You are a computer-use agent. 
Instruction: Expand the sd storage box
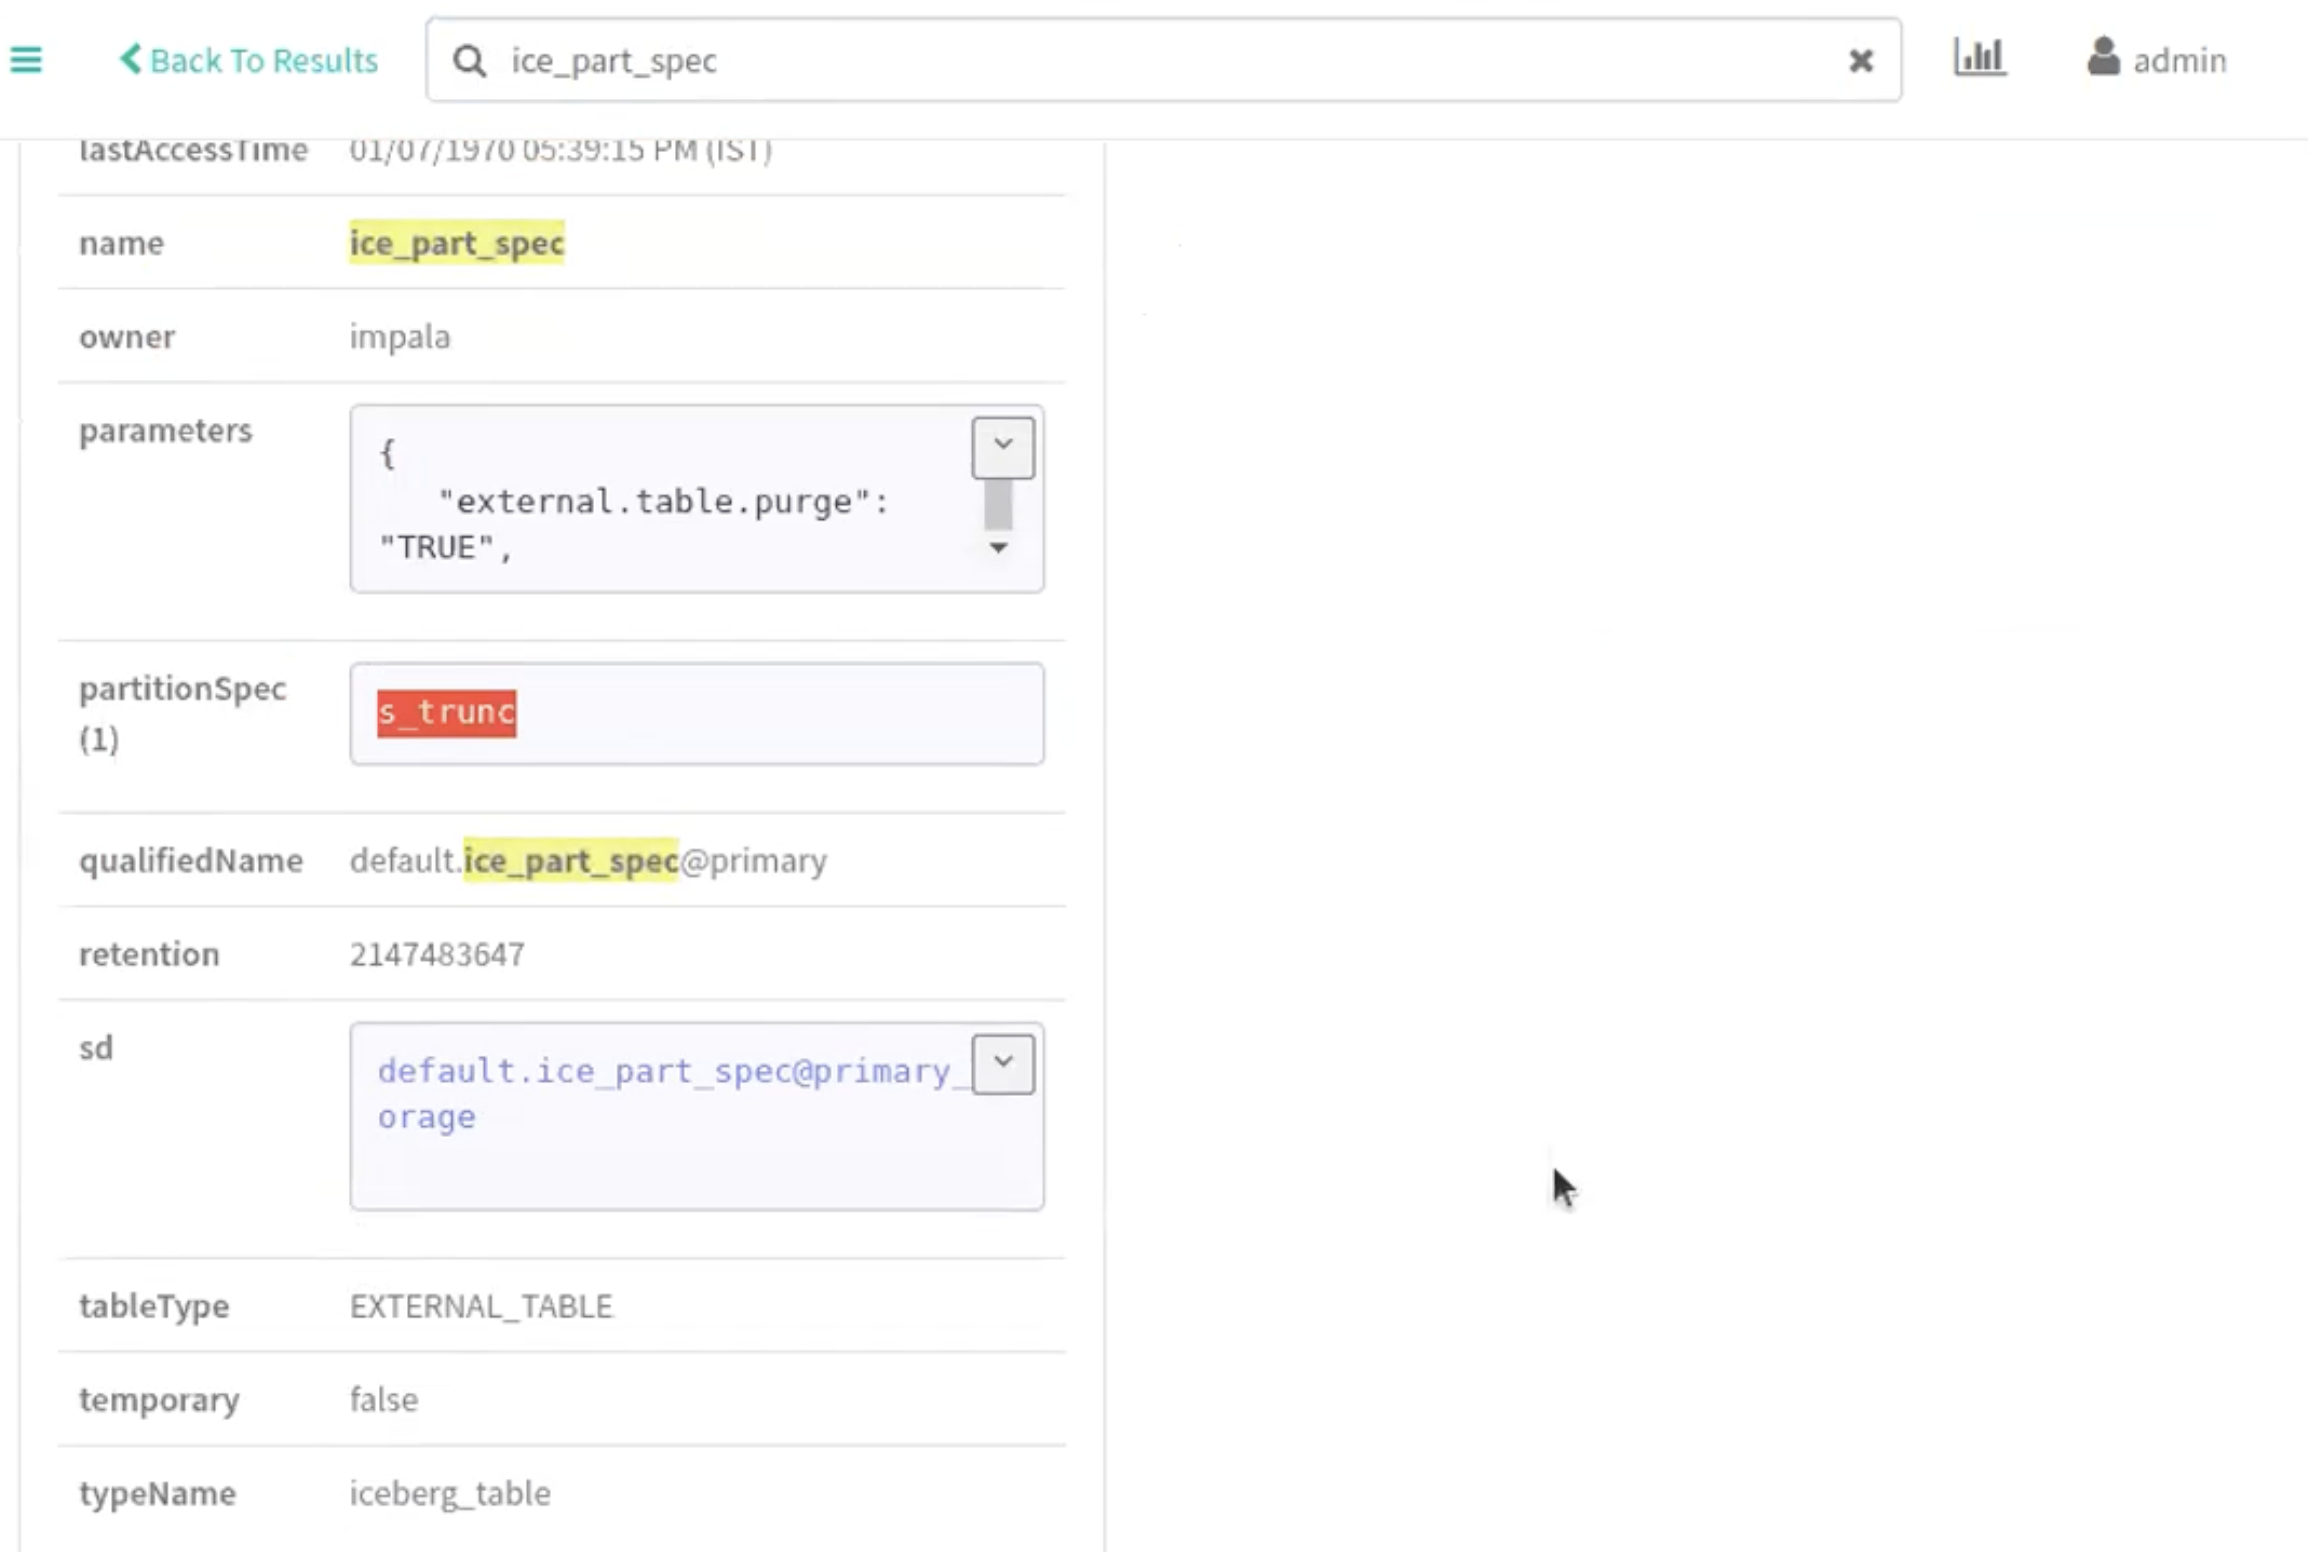(1002, 1064)
